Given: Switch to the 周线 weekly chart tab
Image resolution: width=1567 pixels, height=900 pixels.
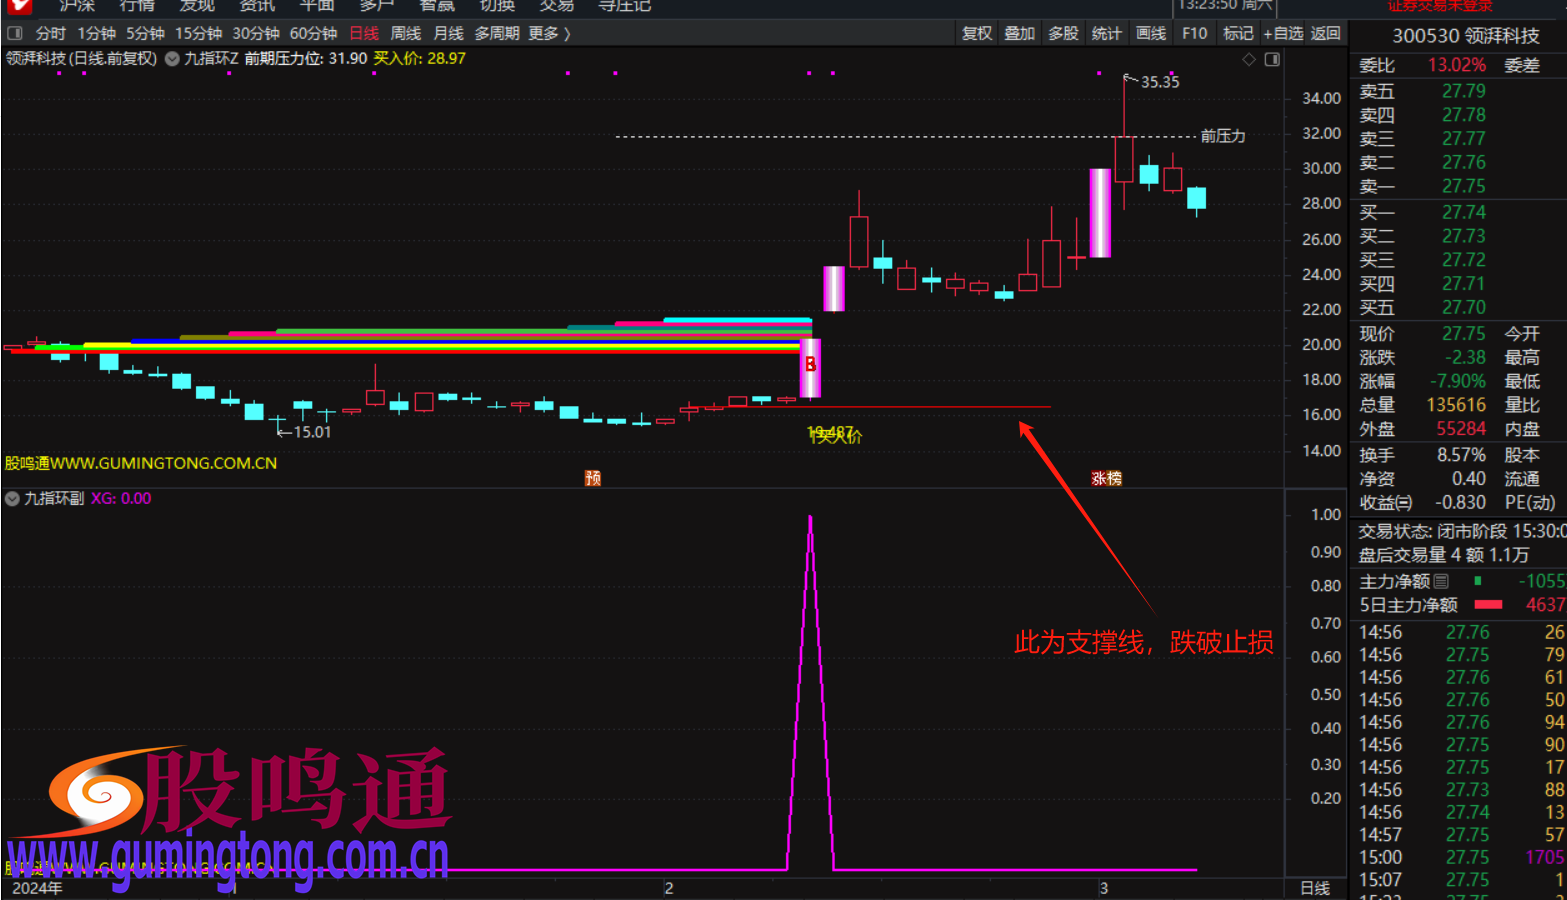Looking at the screenshot, I should [405, 33].
